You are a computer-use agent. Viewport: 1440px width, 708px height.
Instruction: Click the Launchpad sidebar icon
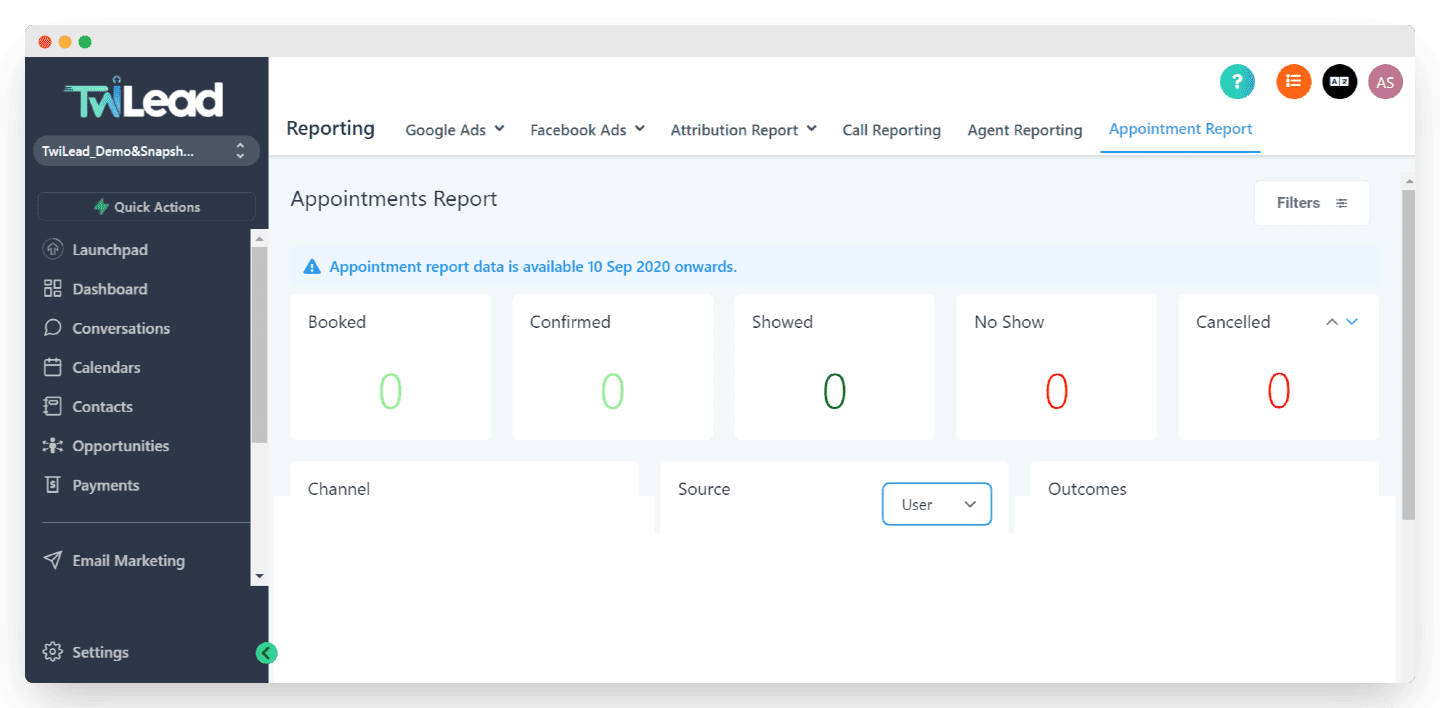(53, 250)
